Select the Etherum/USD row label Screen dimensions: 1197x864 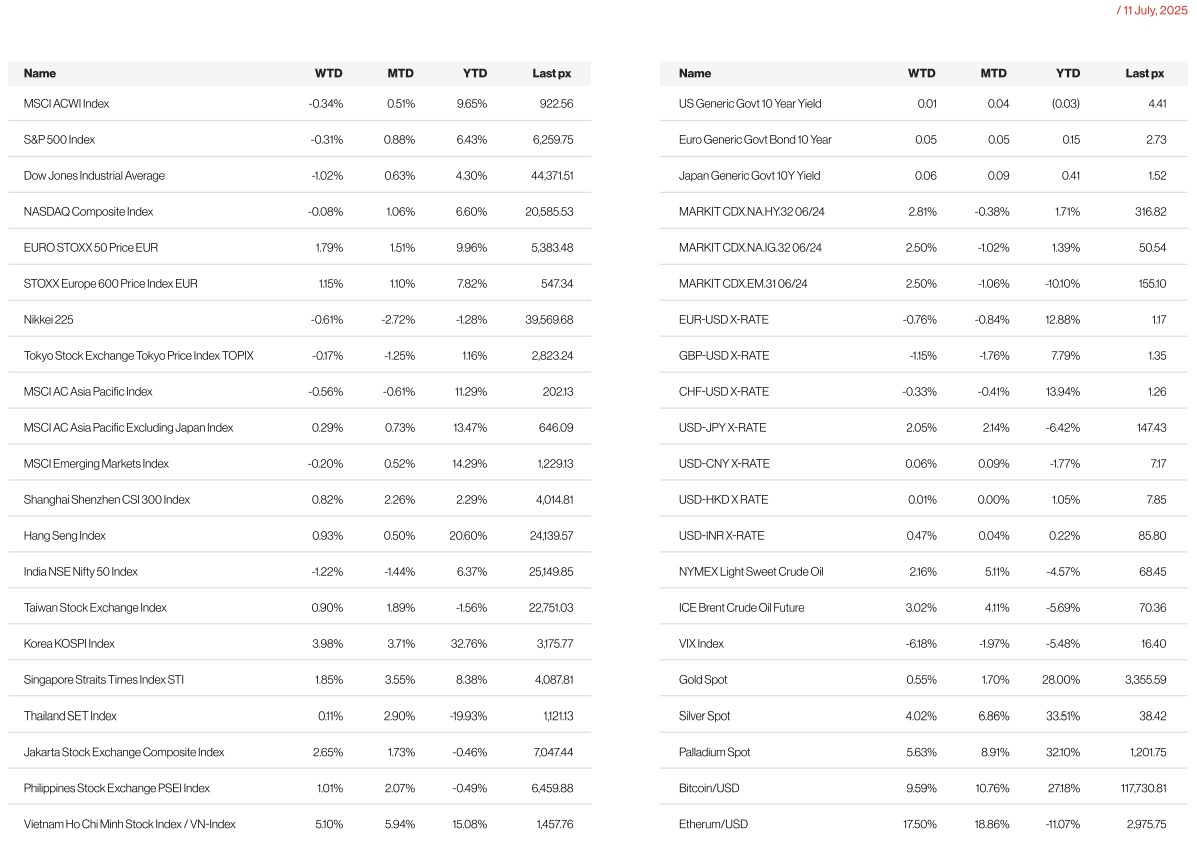coord(713,824)
